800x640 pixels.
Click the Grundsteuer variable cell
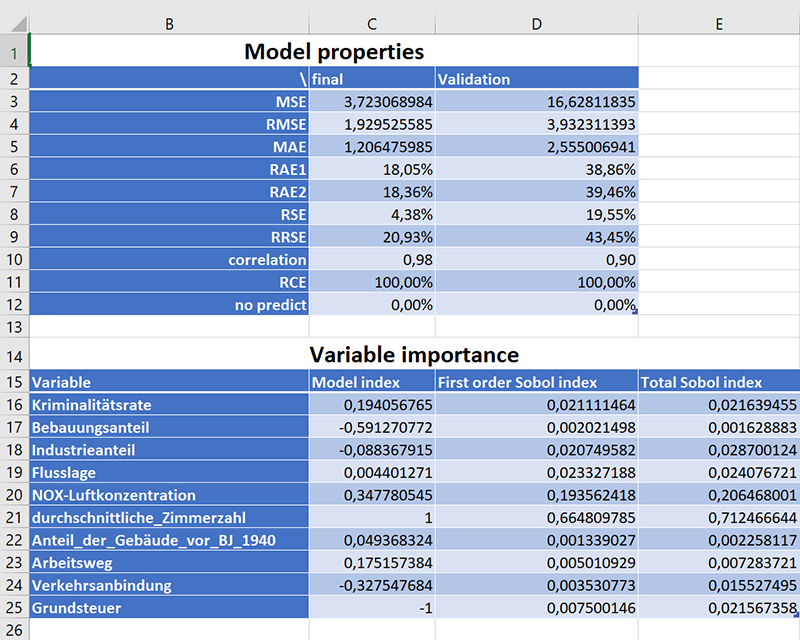click(169, 607)
